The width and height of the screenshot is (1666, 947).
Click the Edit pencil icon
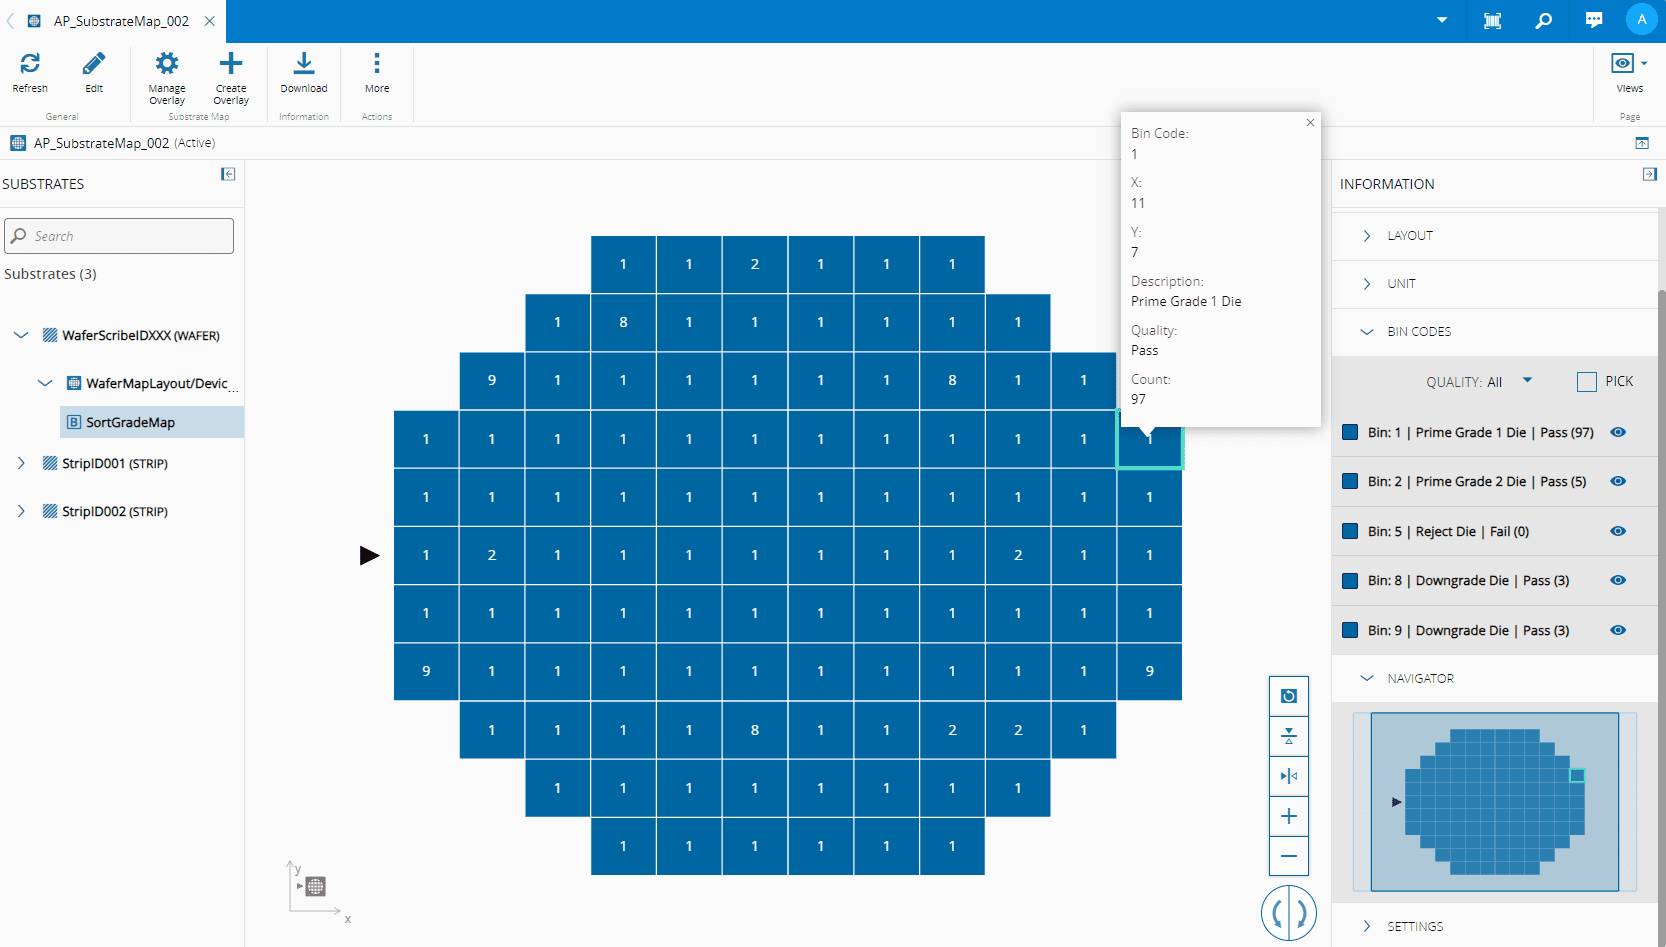tap(94, 64)
